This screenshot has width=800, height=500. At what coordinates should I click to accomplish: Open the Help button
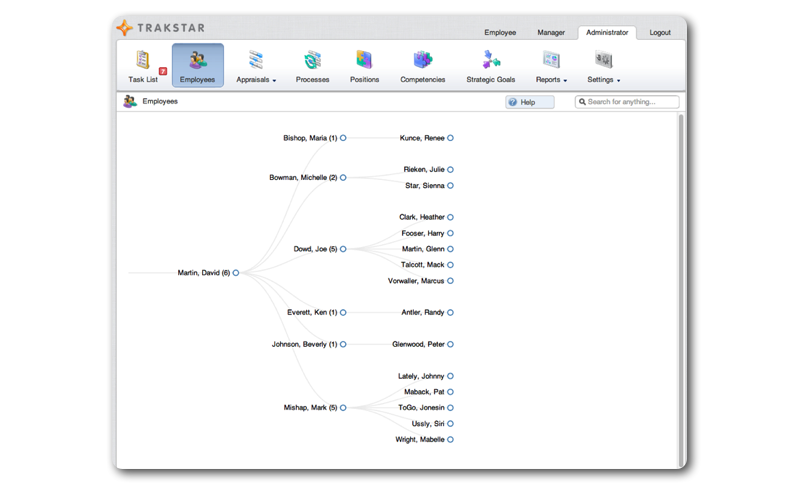click(x=530, y=102)
